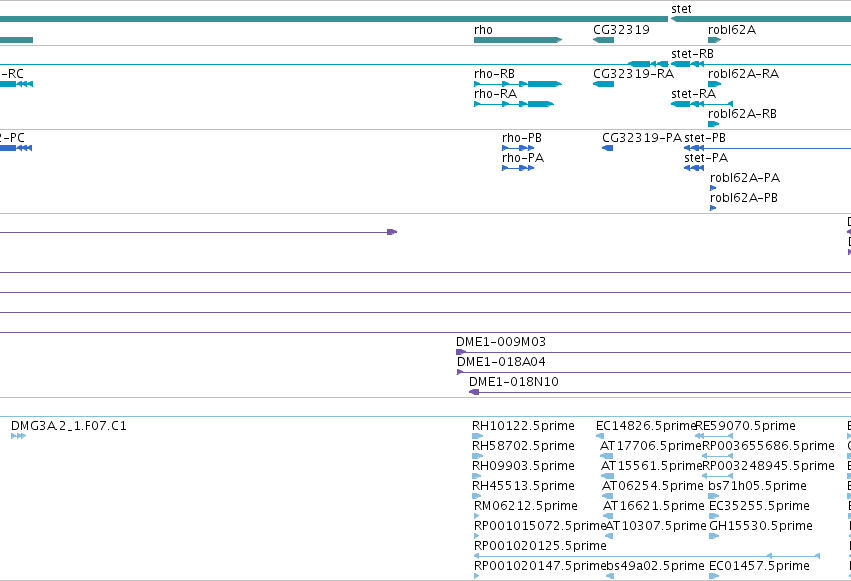Select the AT16621.5prime EST

pyautogui.click(x=608, y=516)
